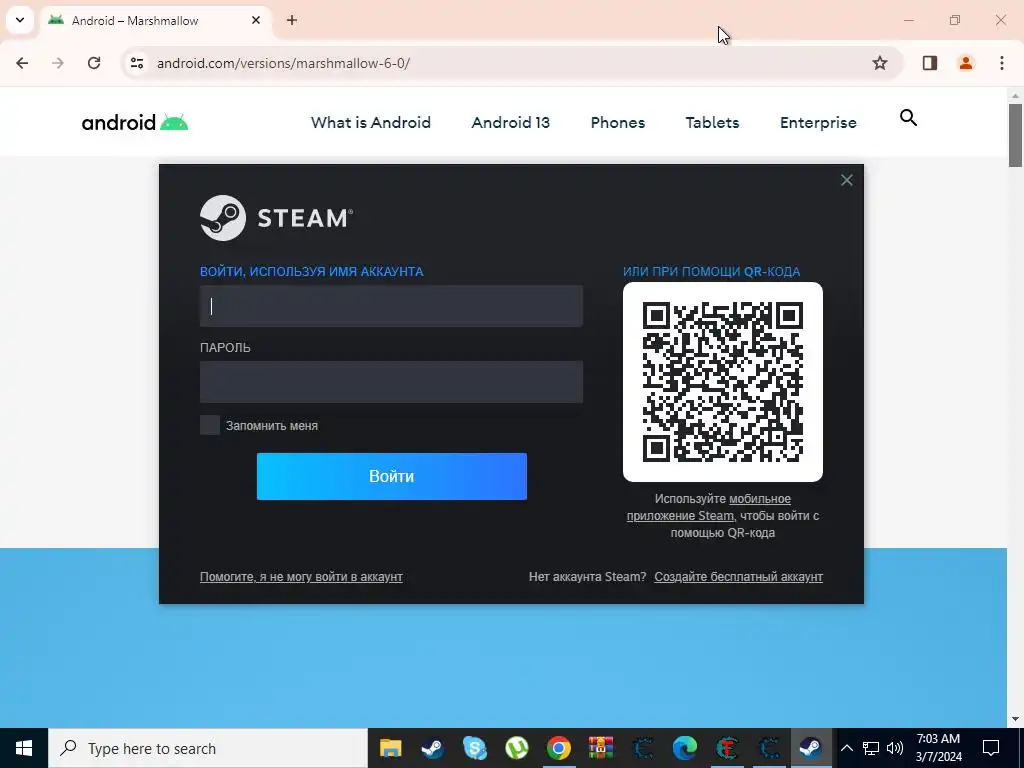
Task: Click the Type here to search box
Action: [x=208, y=748]
